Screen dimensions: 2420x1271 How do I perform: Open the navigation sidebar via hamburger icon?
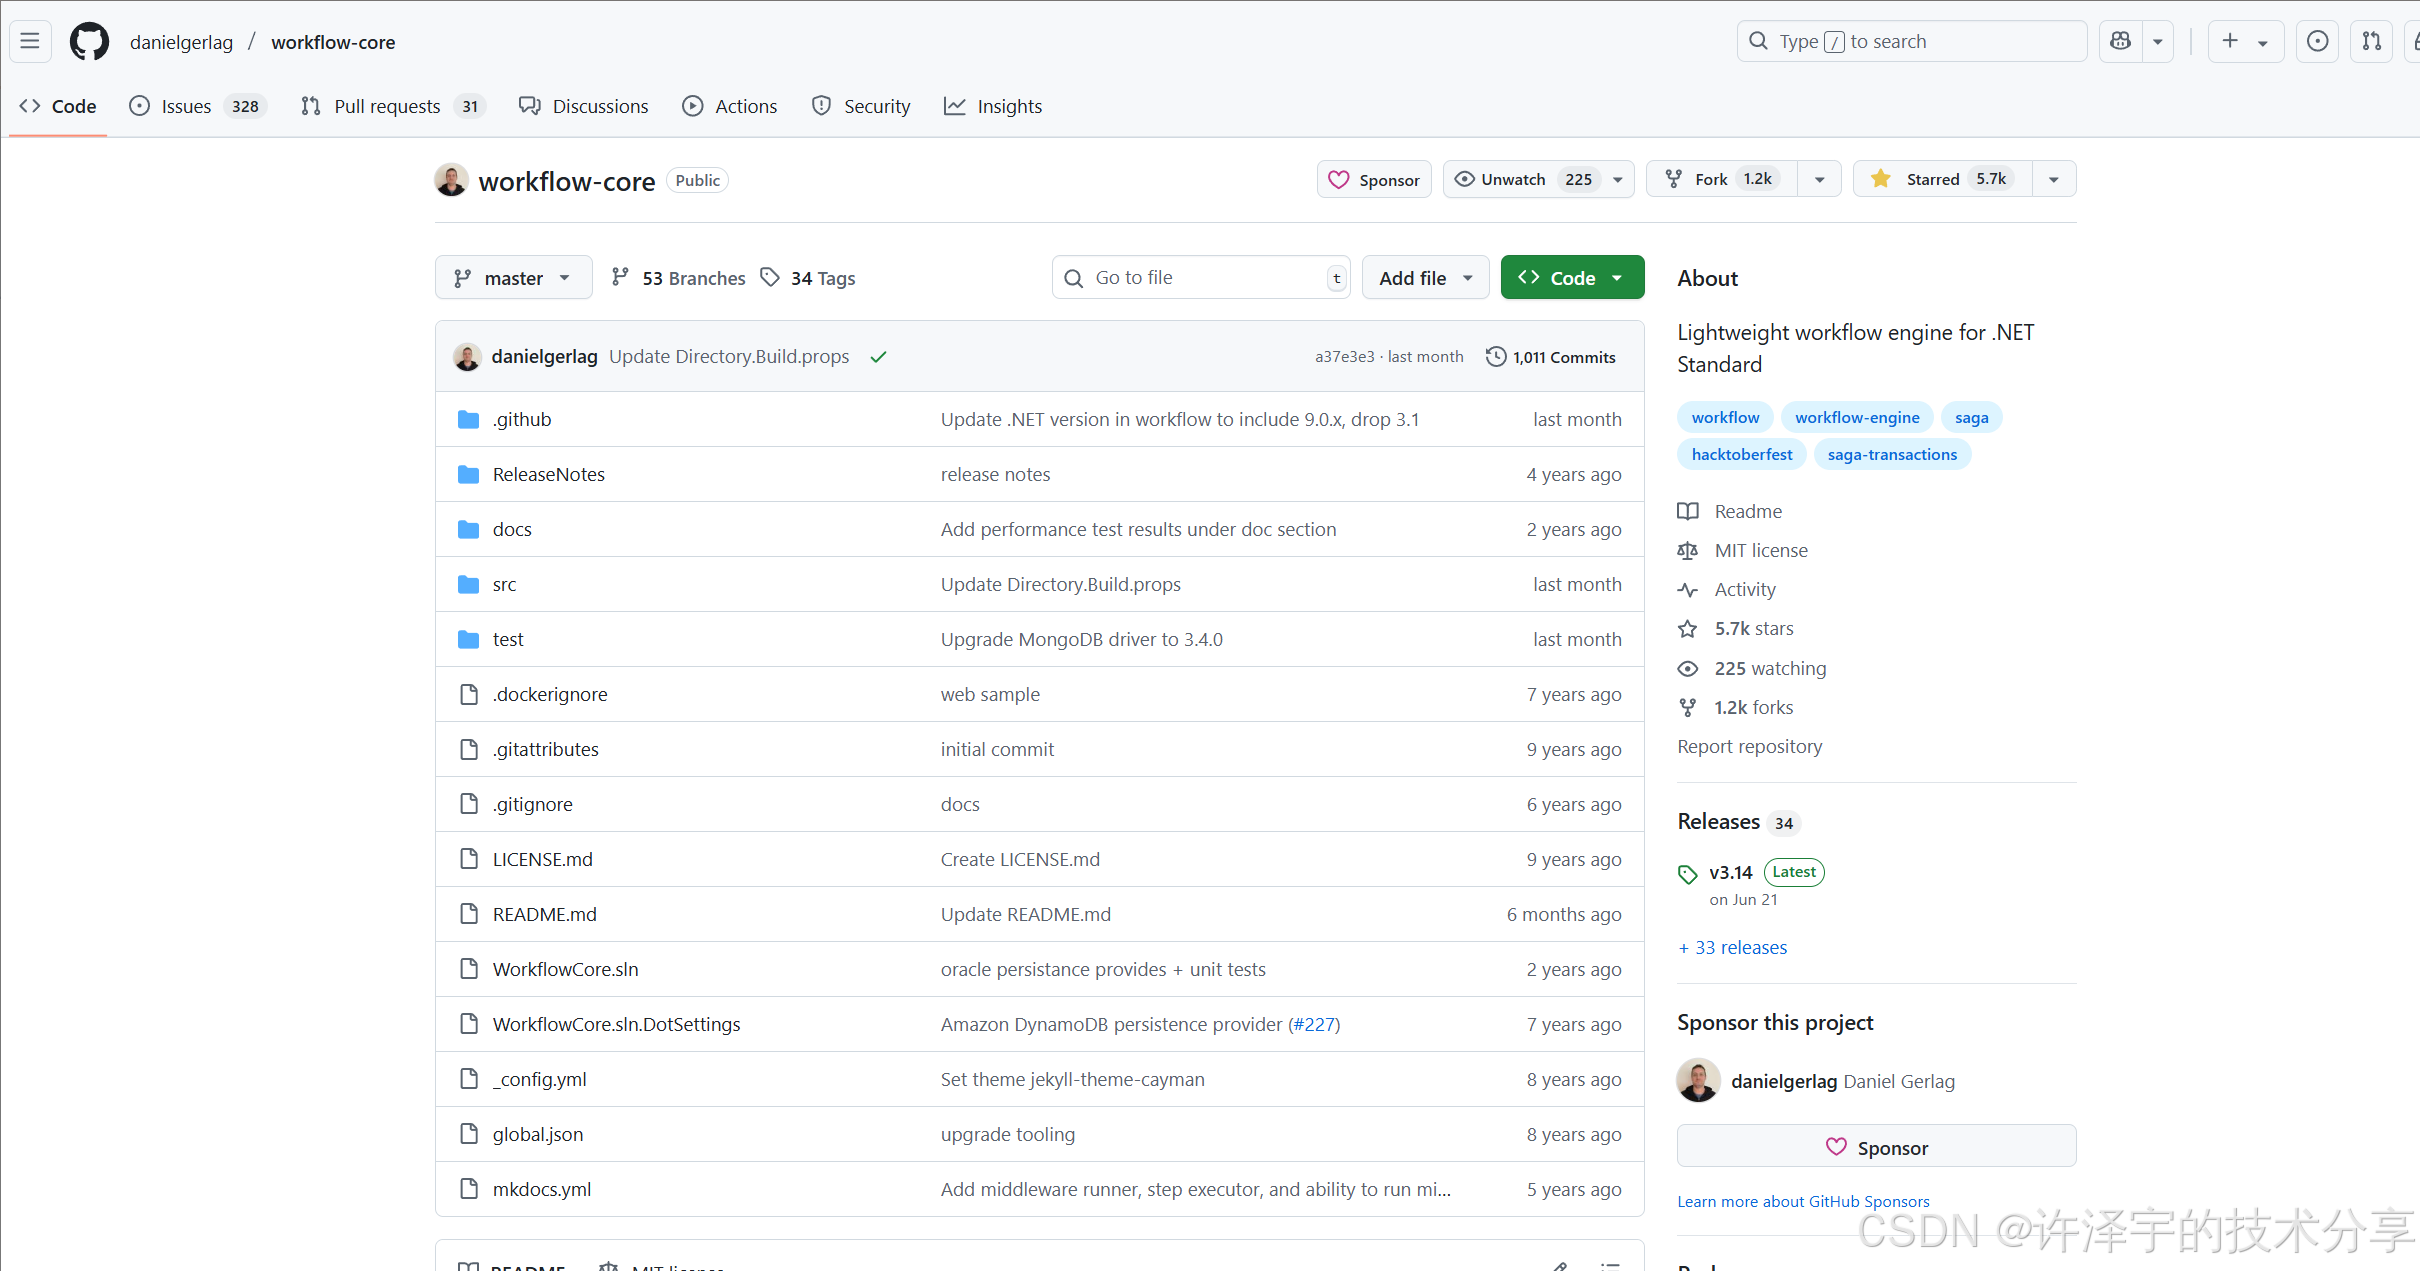pyautogui.click(x=29, y=41)
